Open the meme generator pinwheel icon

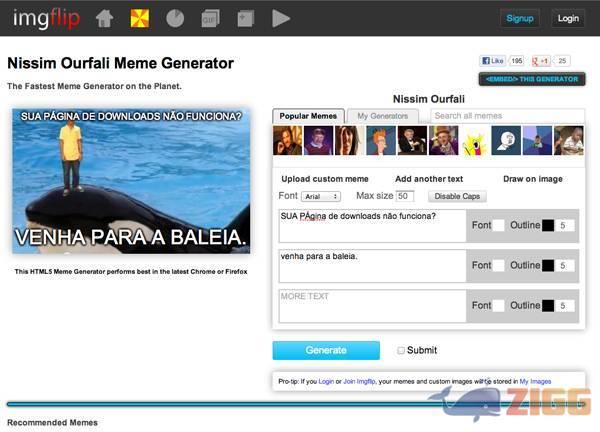140,18
